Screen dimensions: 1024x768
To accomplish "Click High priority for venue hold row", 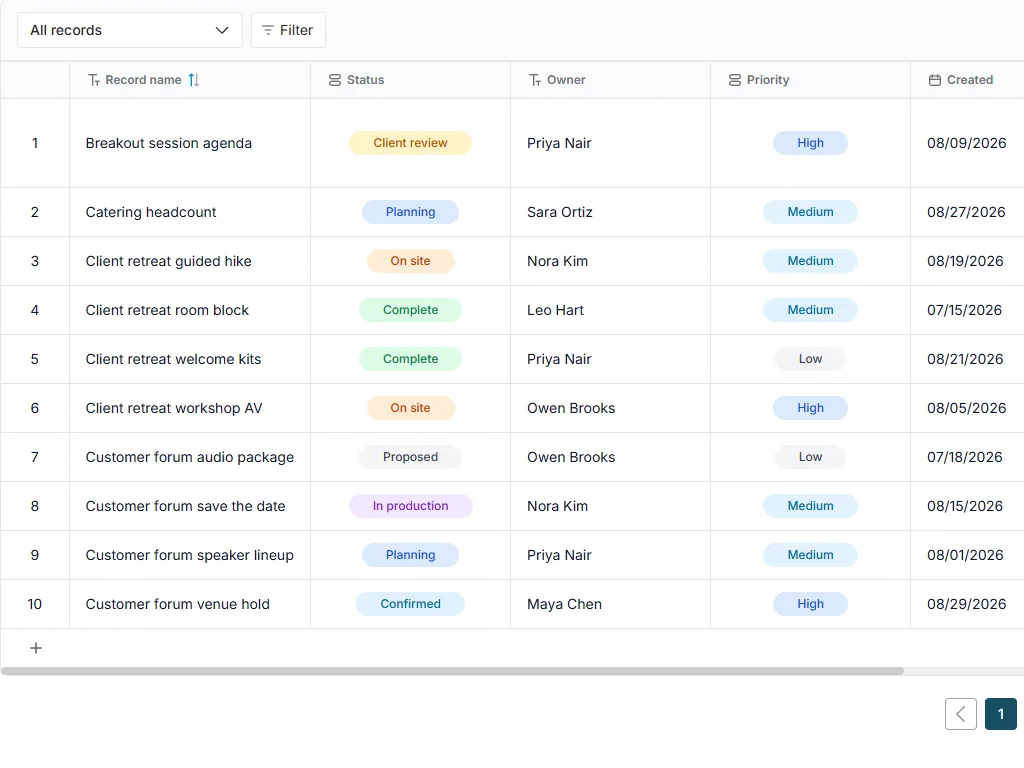I will click(810, 603).
